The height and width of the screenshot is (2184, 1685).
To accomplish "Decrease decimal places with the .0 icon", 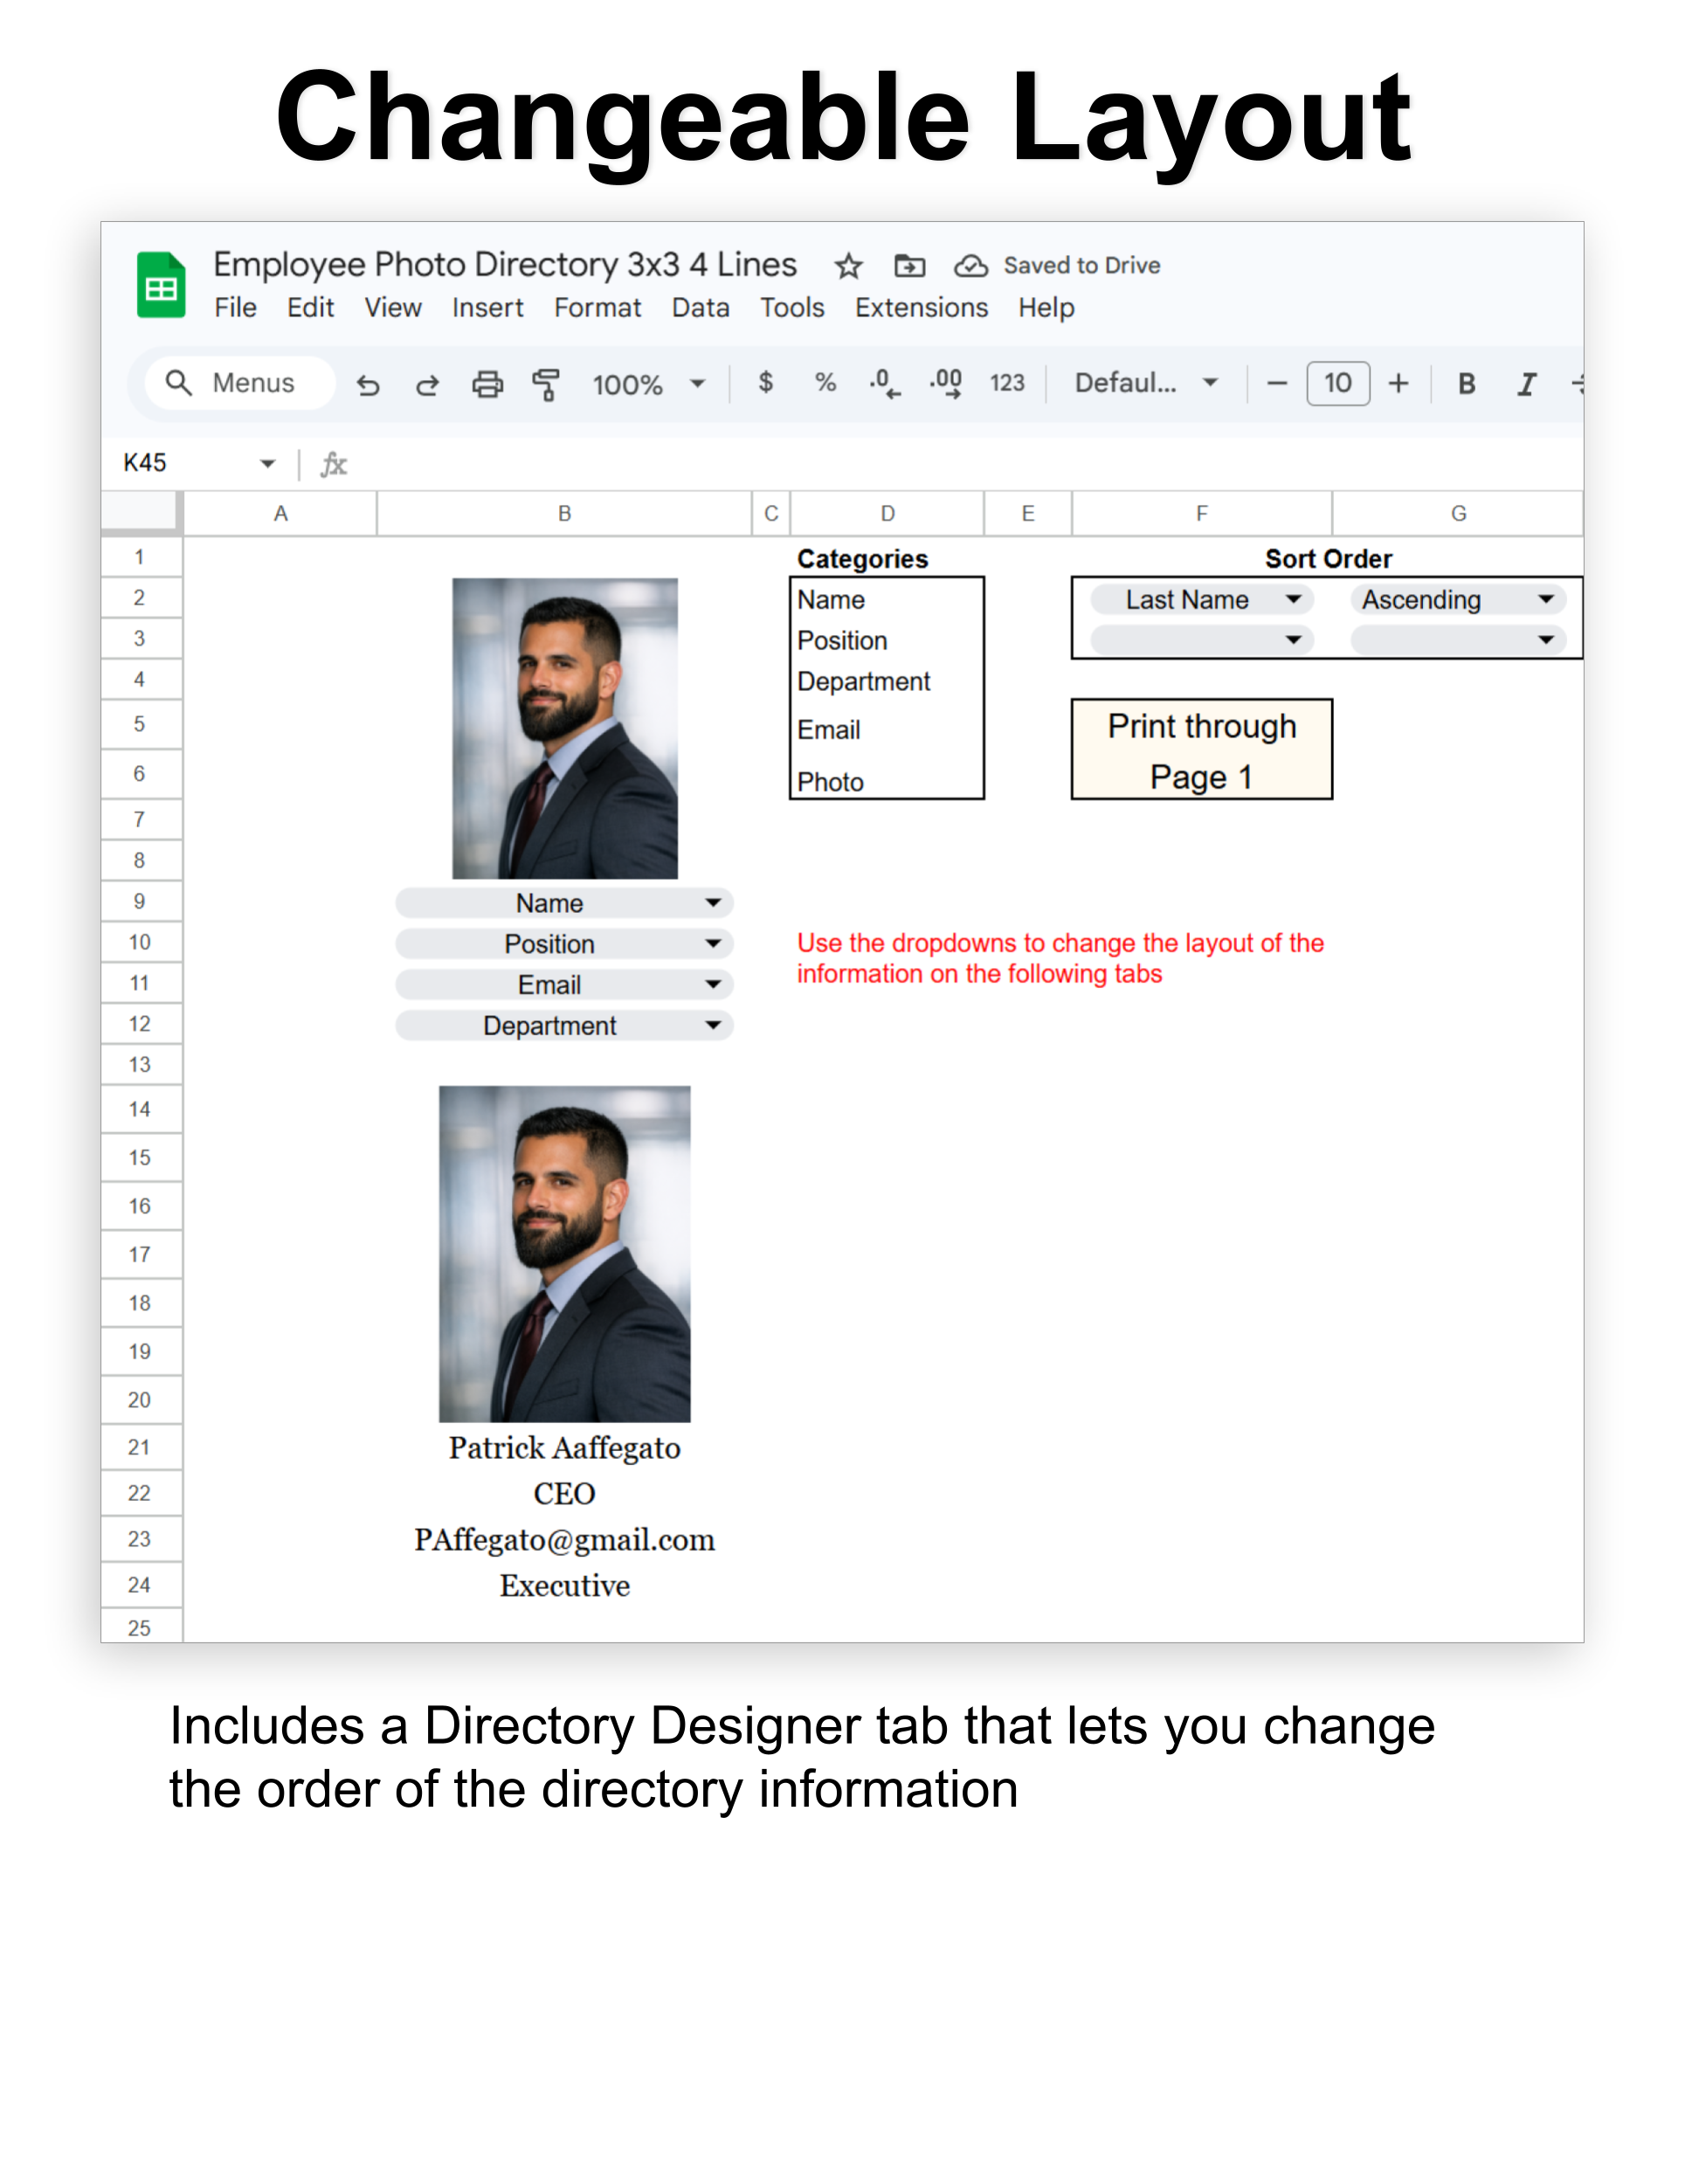I will 883,383.
